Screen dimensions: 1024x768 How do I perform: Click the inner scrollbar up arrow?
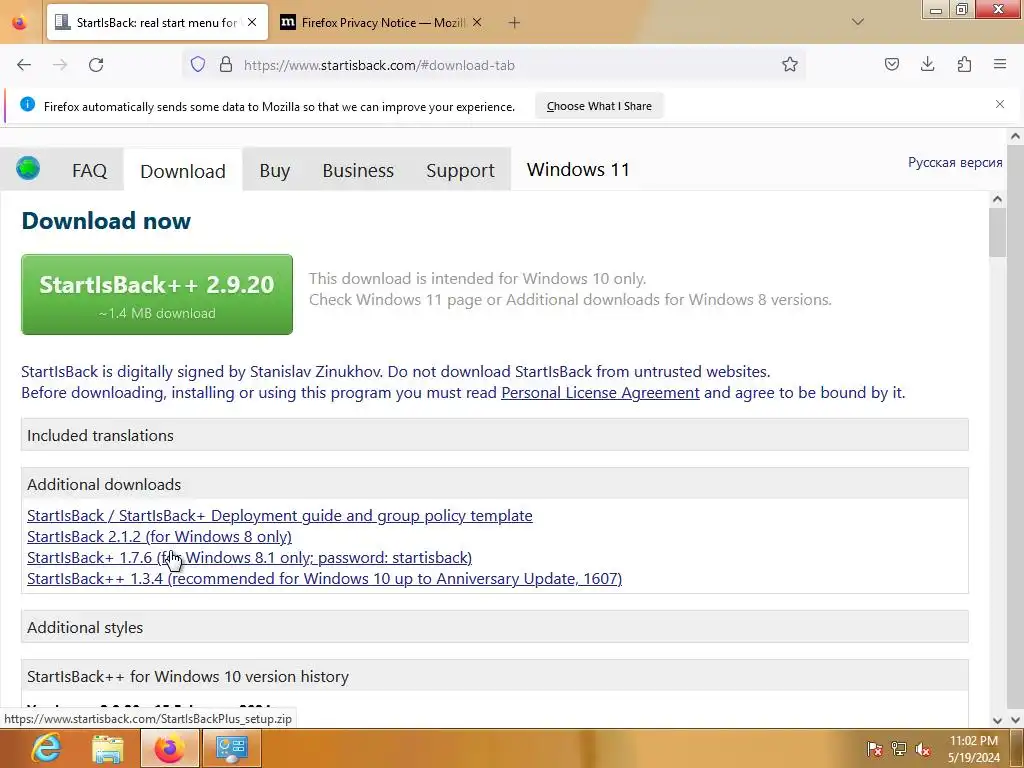coord(997,199)
